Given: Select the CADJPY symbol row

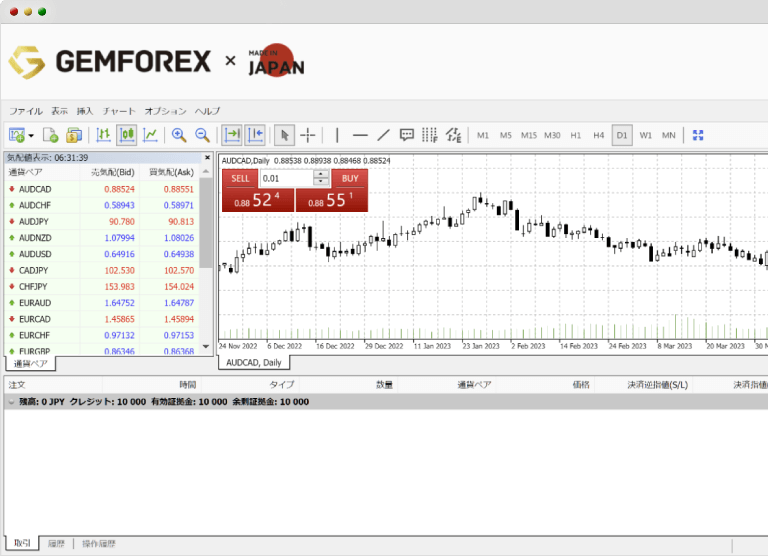Looking at the screenshot, I should [x=102, y=270].
